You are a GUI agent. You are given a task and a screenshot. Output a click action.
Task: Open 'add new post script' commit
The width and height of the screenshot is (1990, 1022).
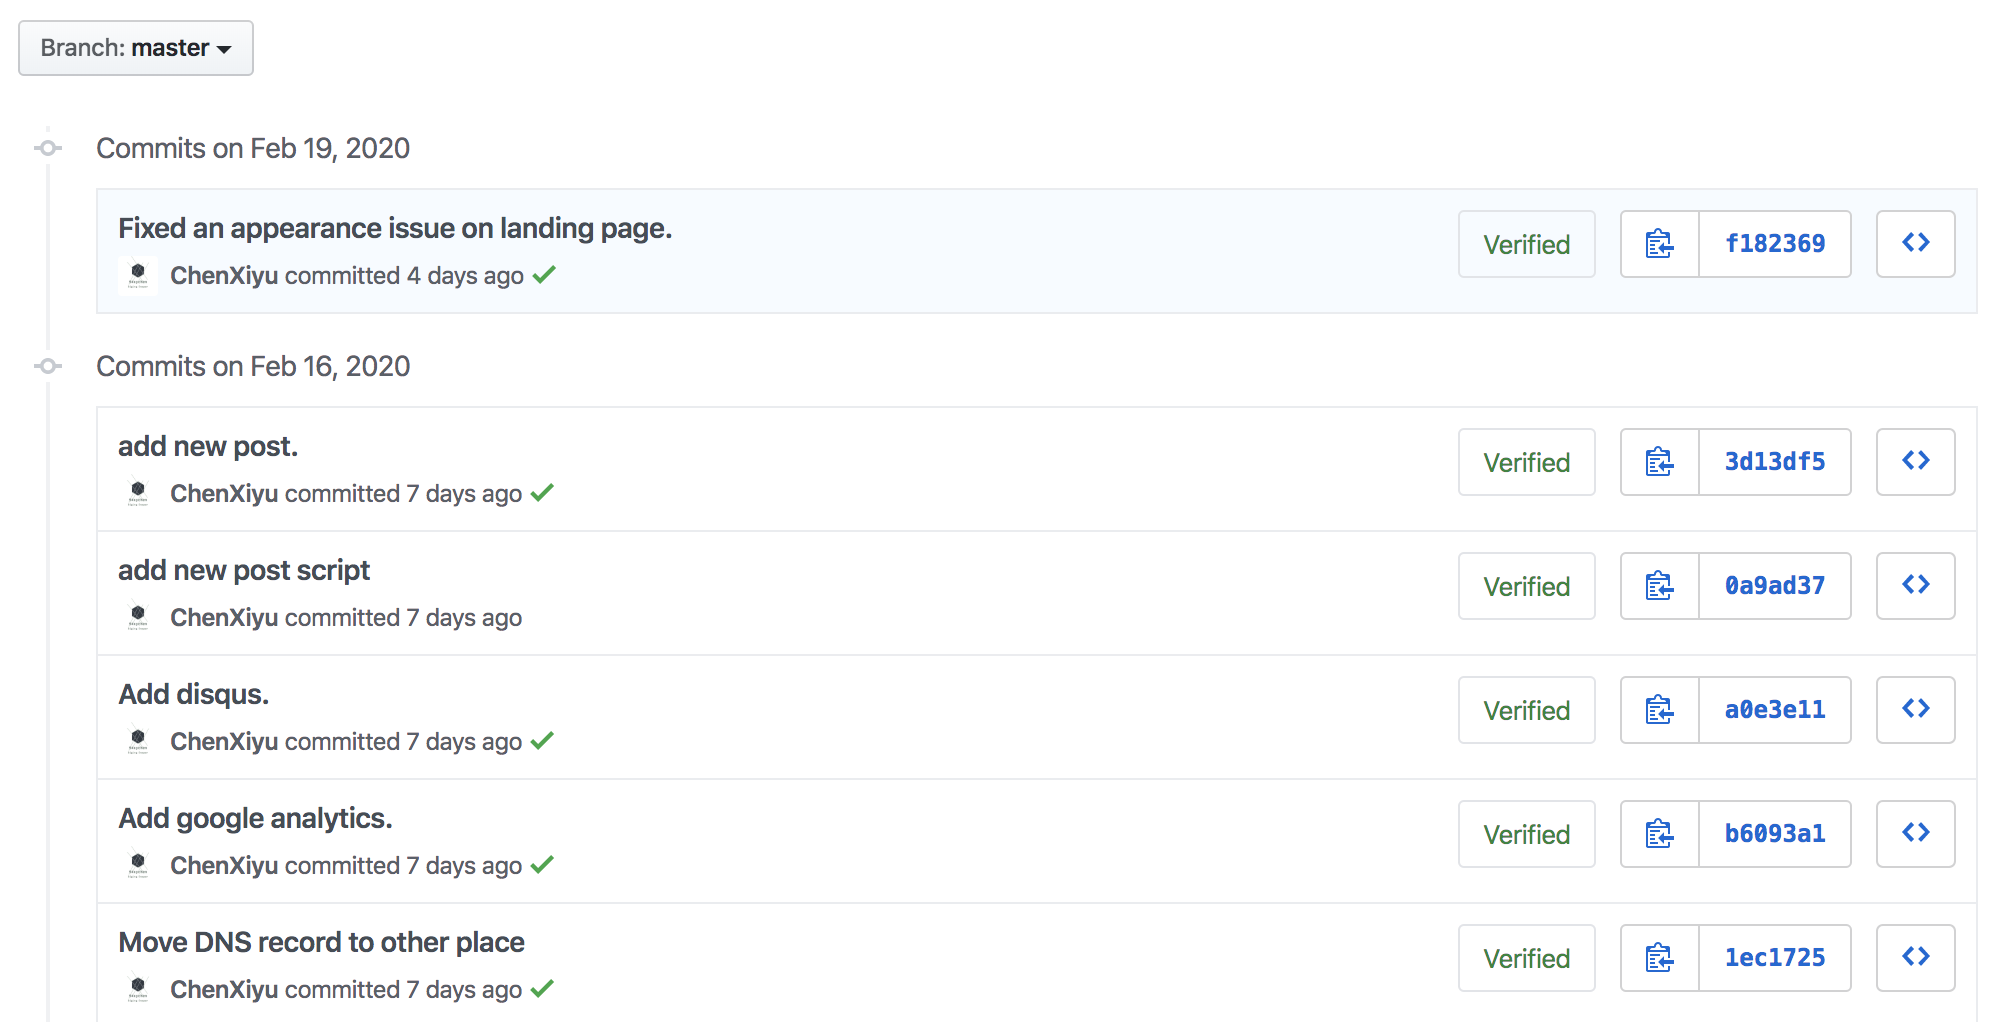(x=244, y=571)
